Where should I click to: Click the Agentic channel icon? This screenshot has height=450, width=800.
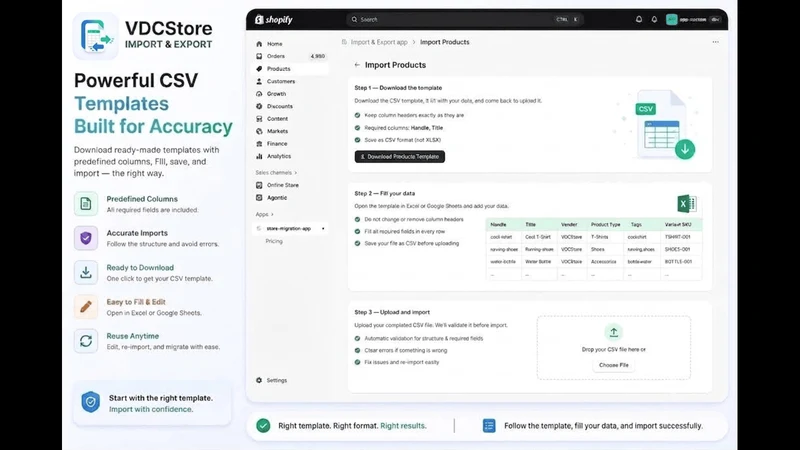259,197
